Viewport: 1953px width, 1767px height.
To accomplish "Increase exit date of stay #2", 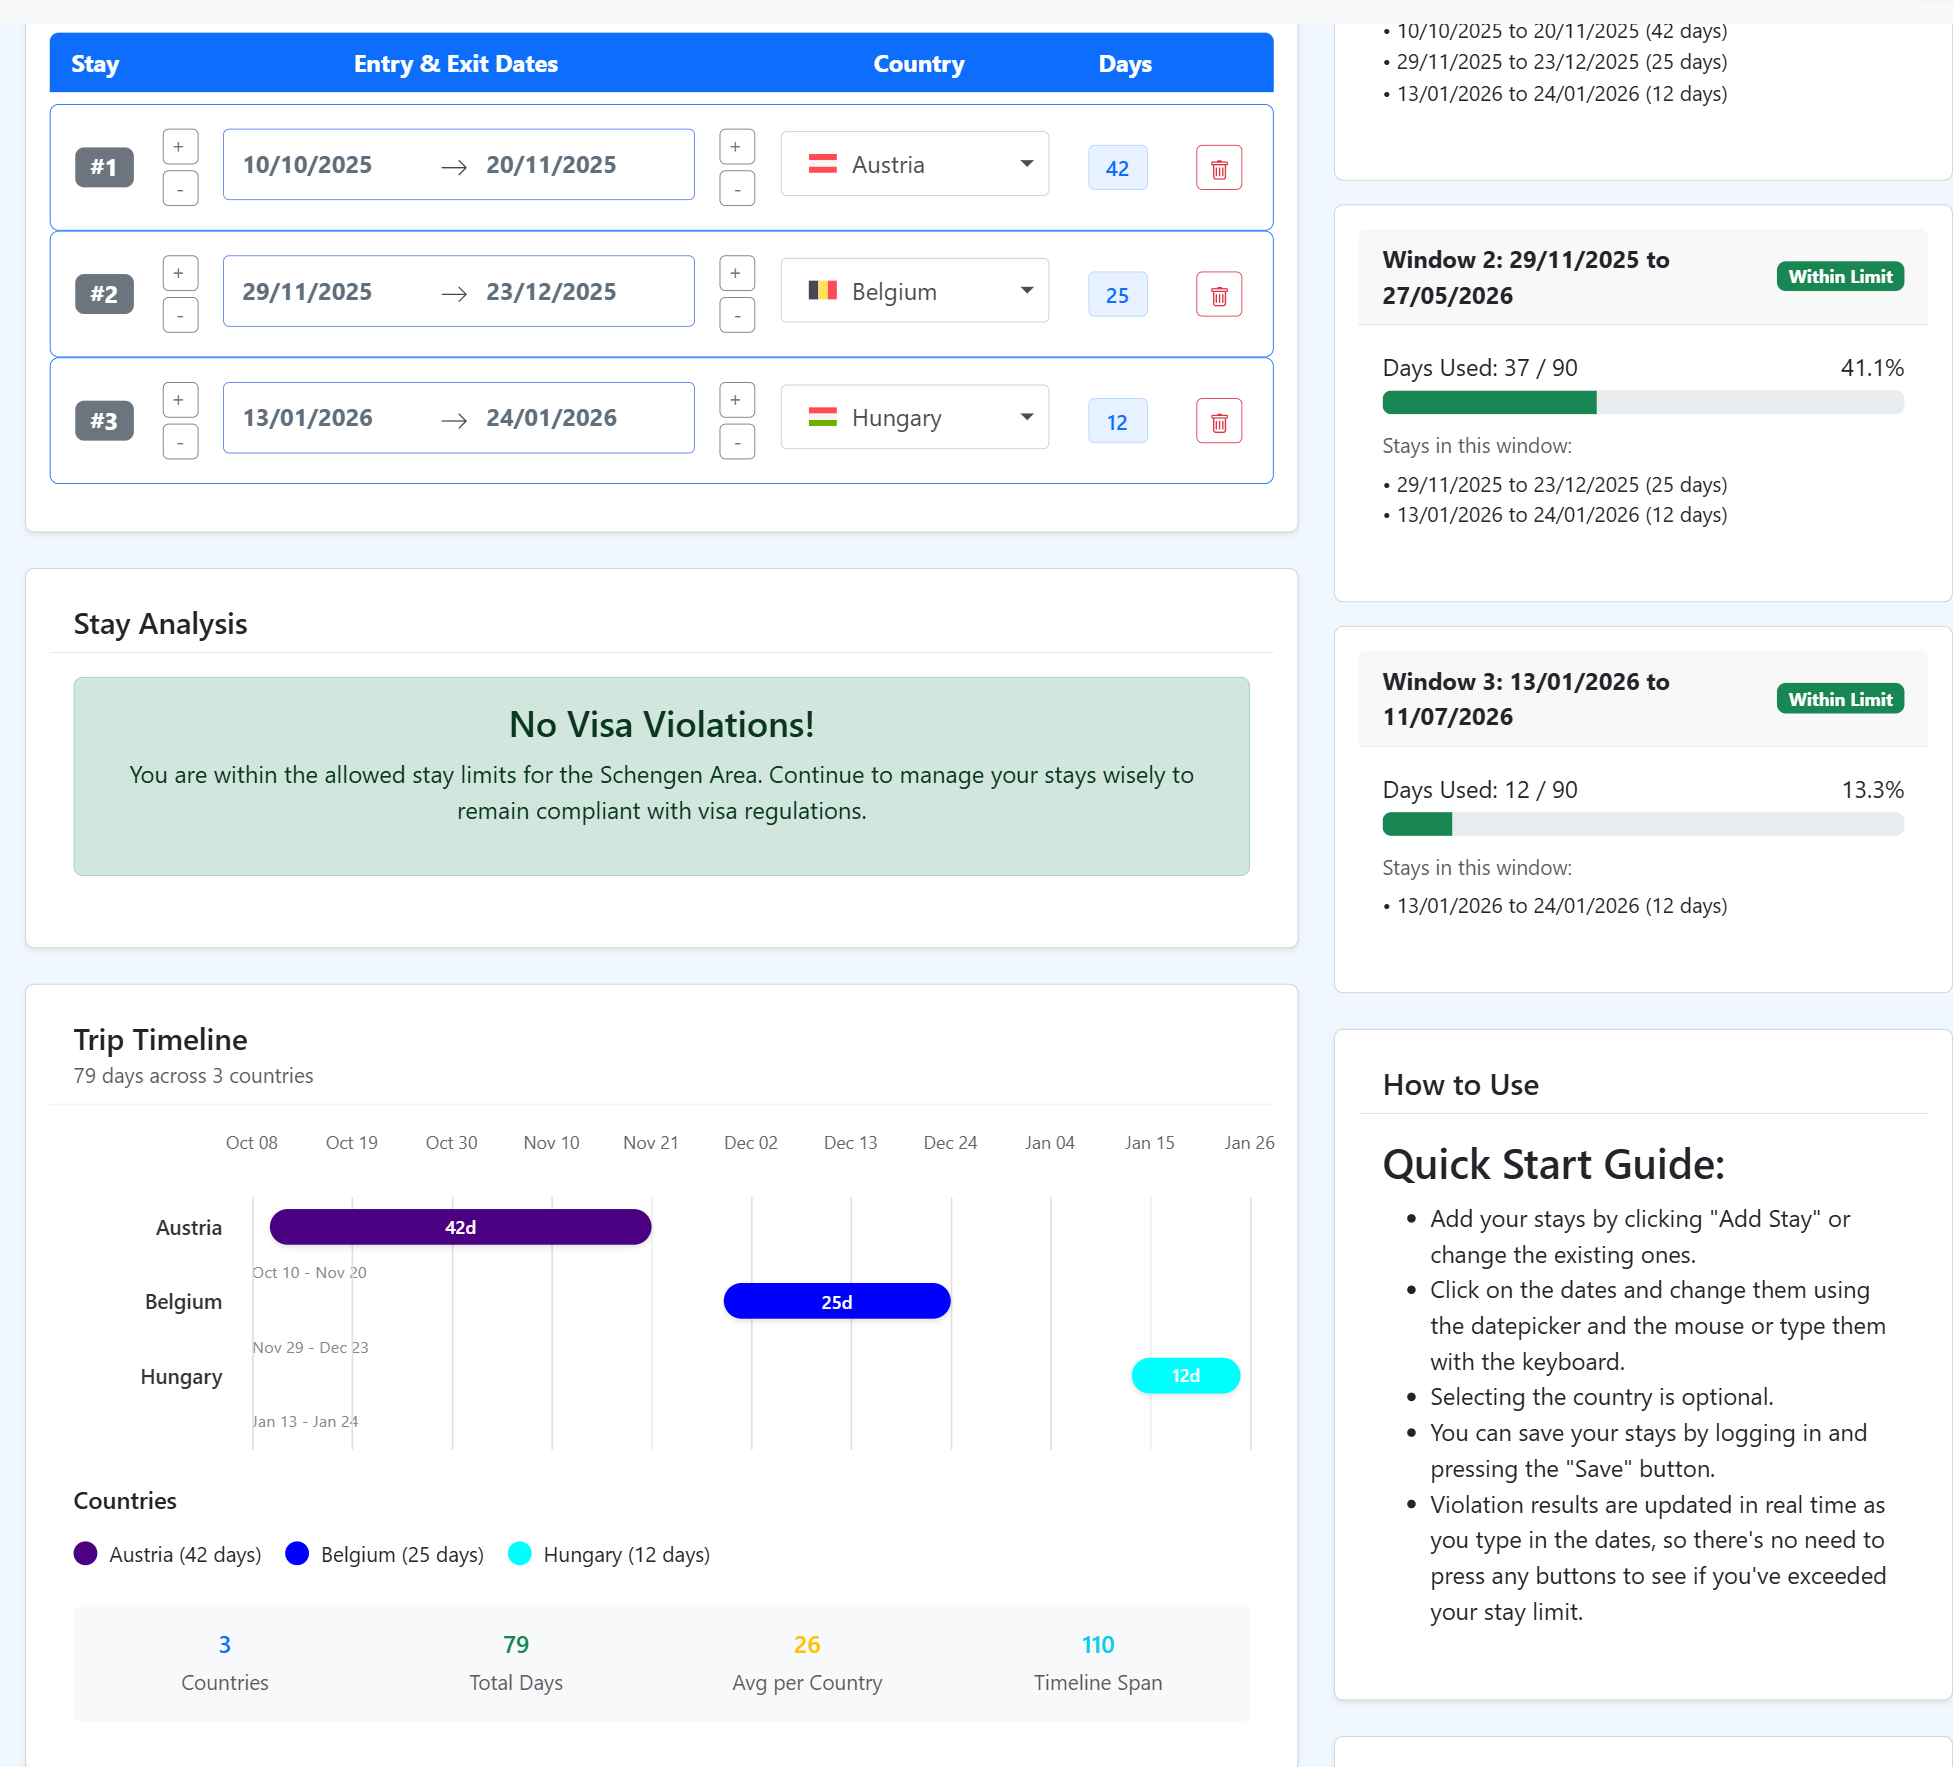I will pyautogui.click(x=736, y=274).
